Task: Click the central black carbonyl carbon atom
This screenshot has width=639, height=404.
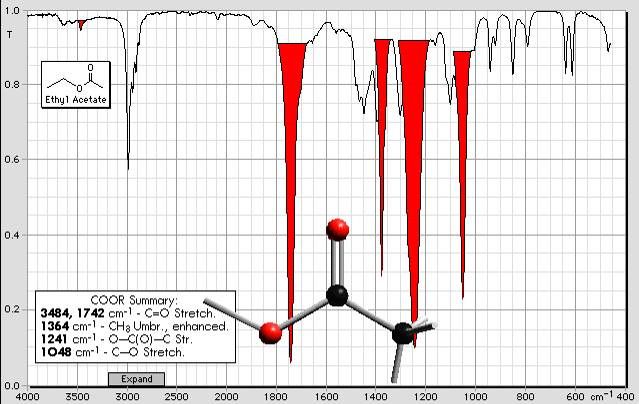Action: (x=337, y=296)
